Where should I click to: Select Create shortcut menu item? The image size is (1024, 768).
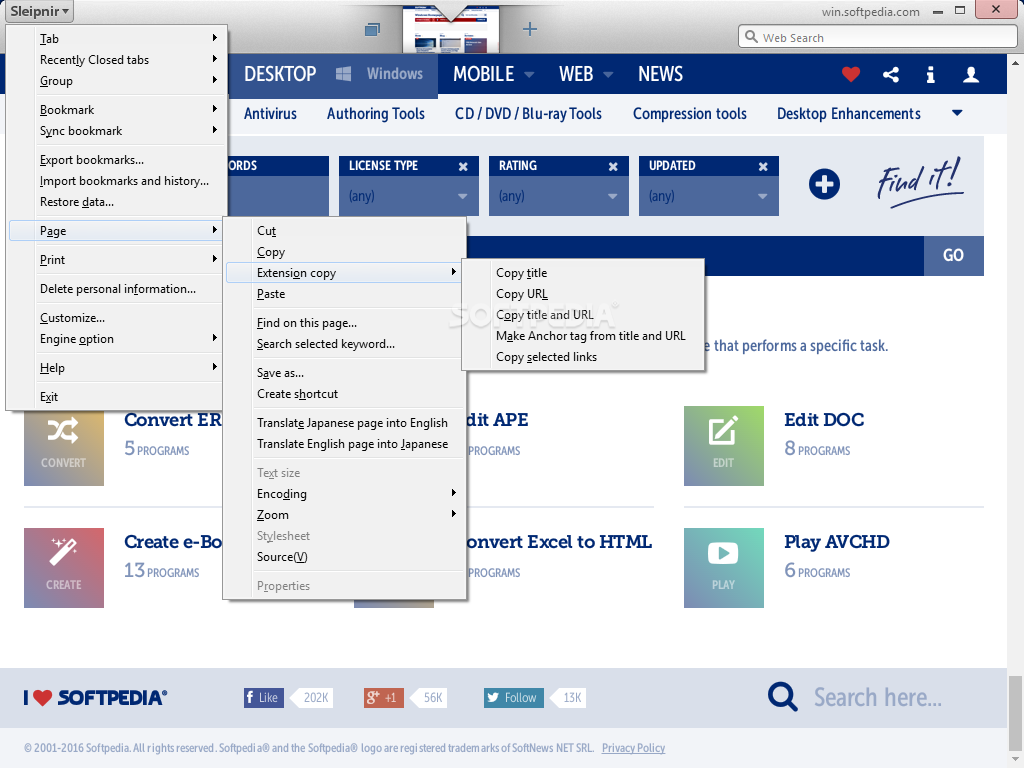[346, 394]
